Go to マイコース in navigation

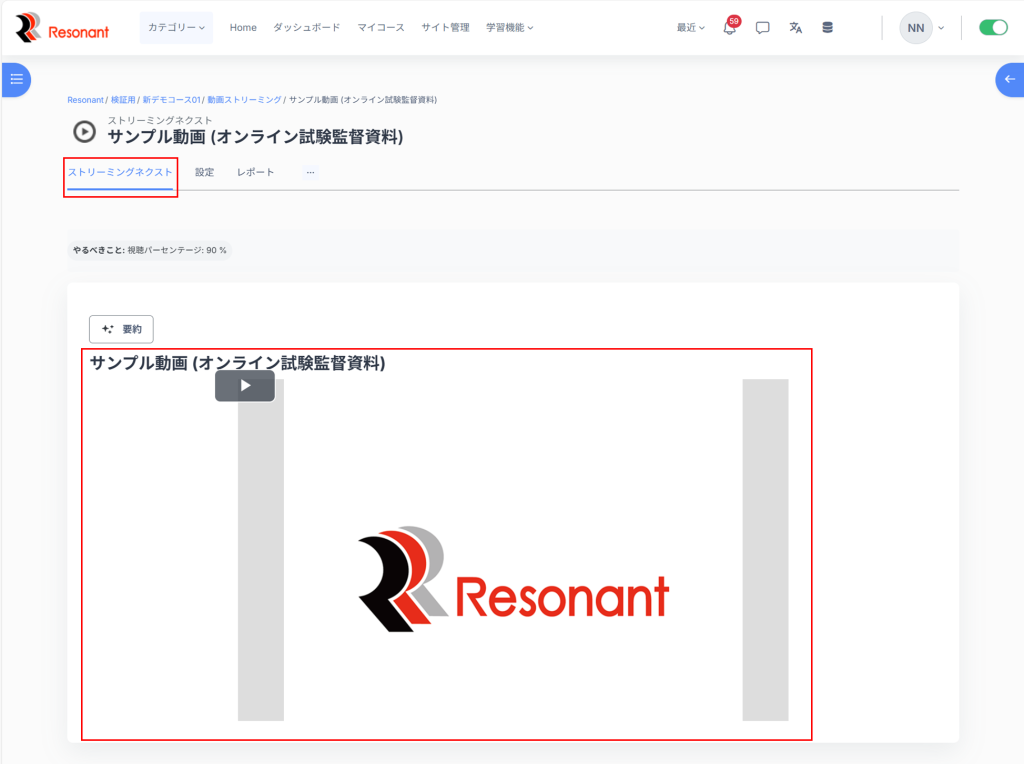pyautogui.click(x=381, y=28)
